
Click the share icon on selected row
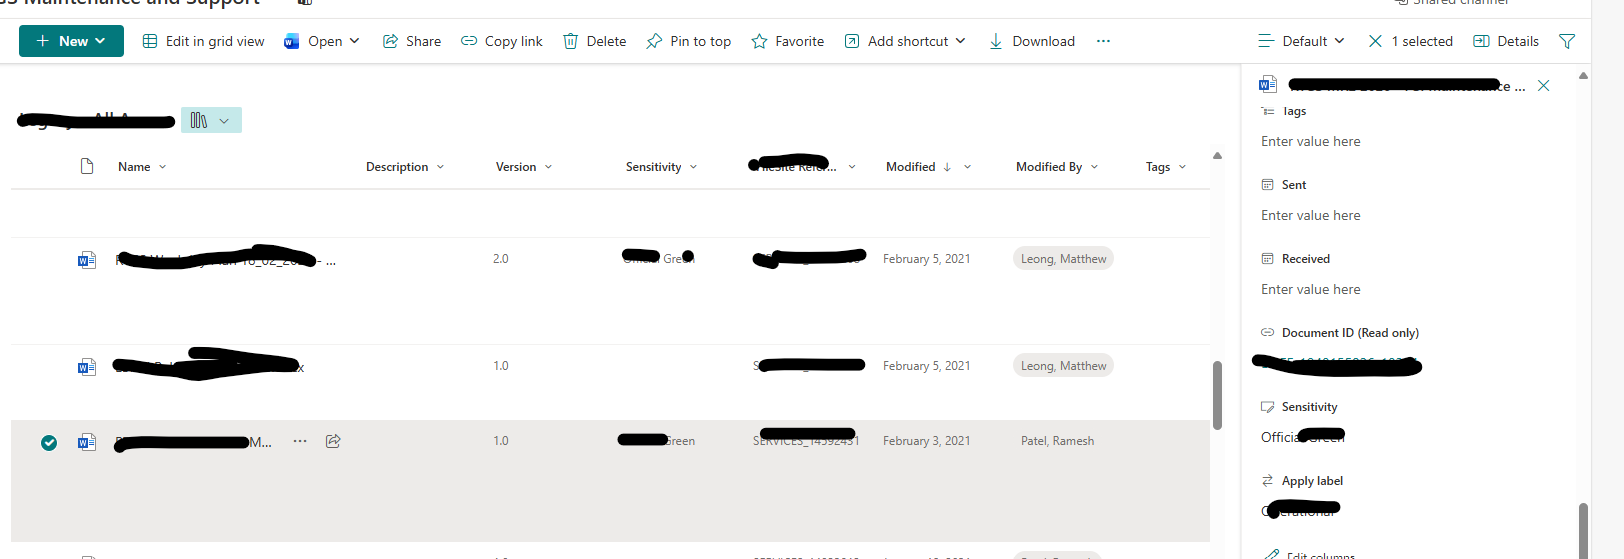tap(333, 441)
